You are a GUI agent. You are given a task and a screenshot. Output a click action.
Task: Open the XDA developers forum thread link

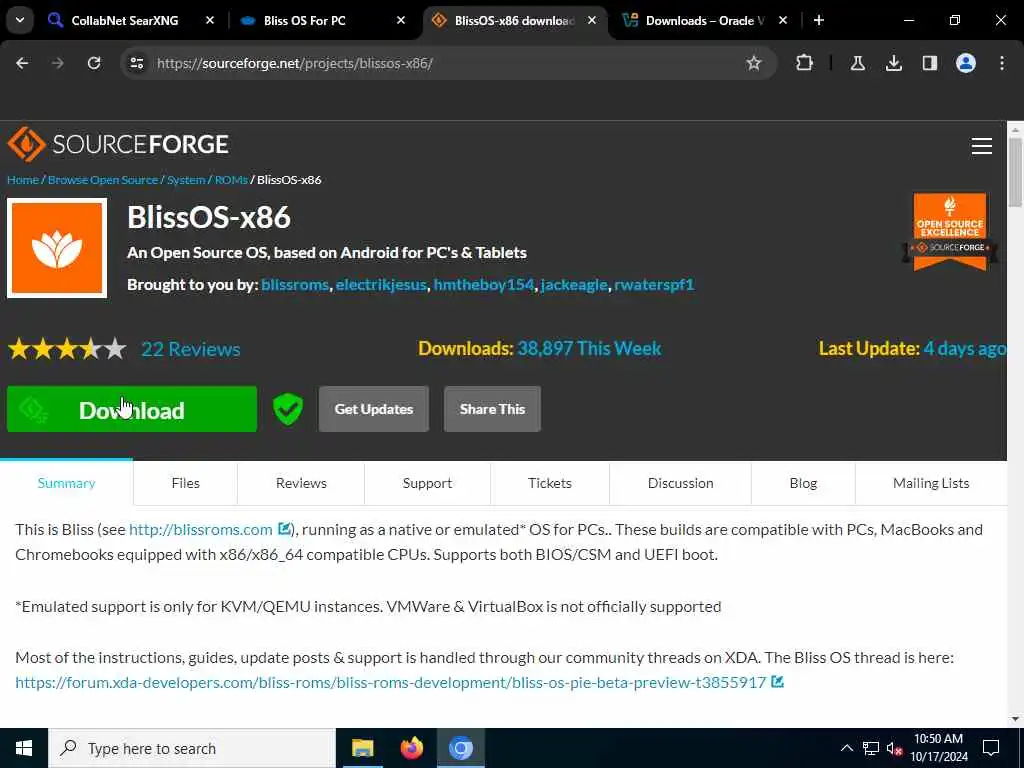pos(391,682)
